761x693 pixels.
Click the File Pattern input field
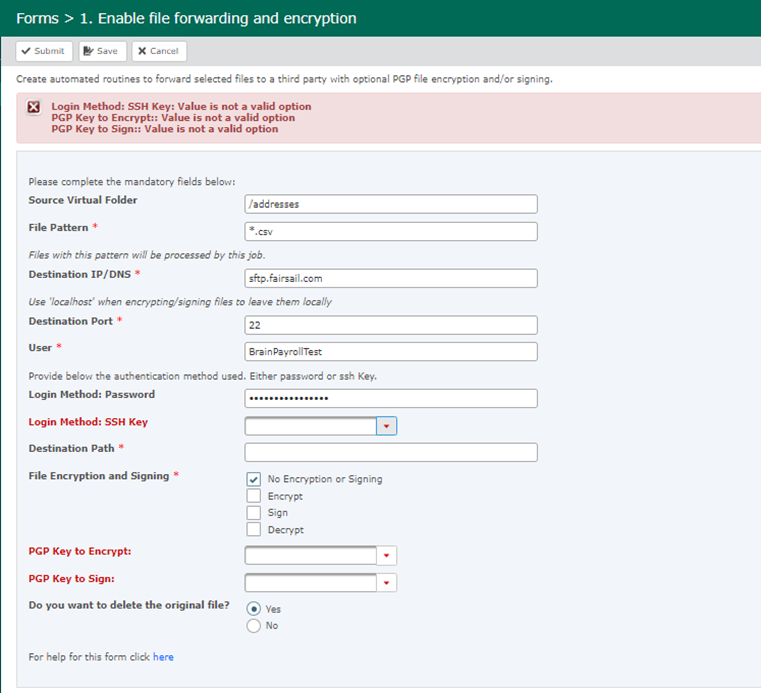[x=391, y=231]
